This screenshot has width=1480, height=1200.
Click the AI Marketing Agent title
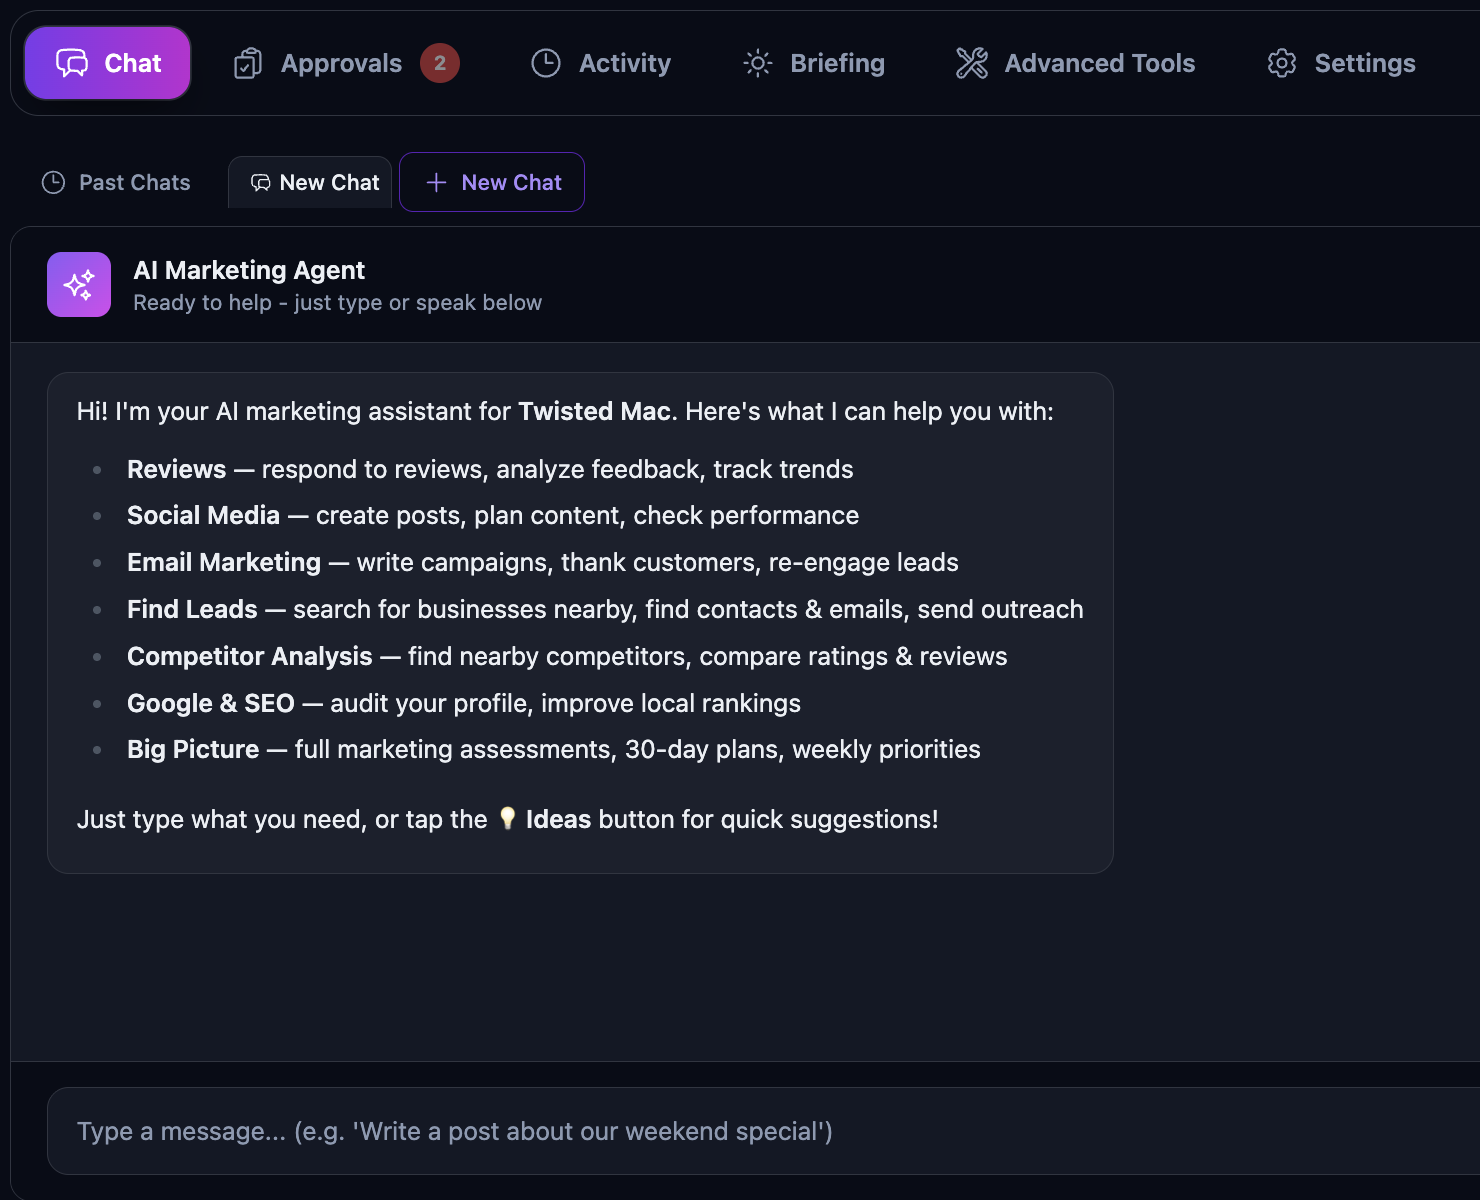[x=249, y=270]
